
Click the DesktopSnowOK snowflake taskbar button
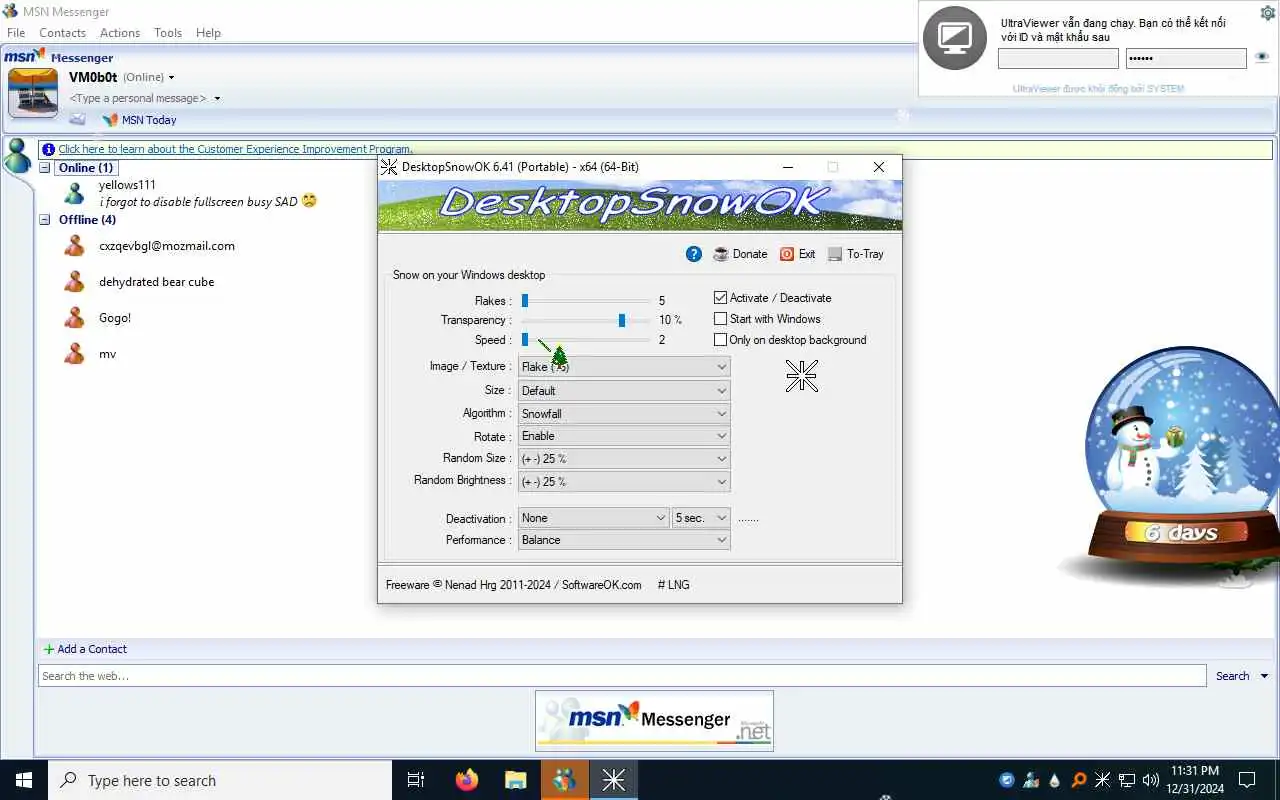613,780
